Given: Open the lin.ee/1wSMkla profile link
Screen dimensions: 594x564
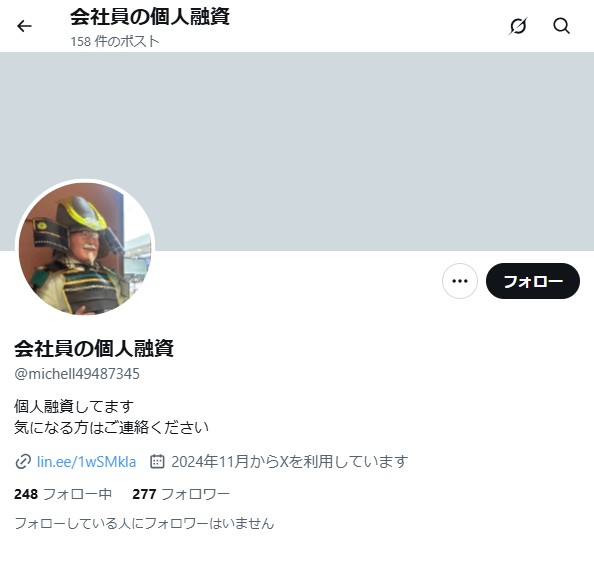Looking at the screenshot, I should [x=86, y=462].
